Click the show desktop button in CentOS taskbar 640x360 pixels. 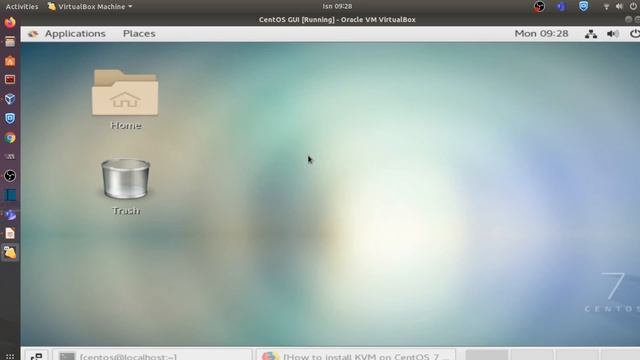36,356
